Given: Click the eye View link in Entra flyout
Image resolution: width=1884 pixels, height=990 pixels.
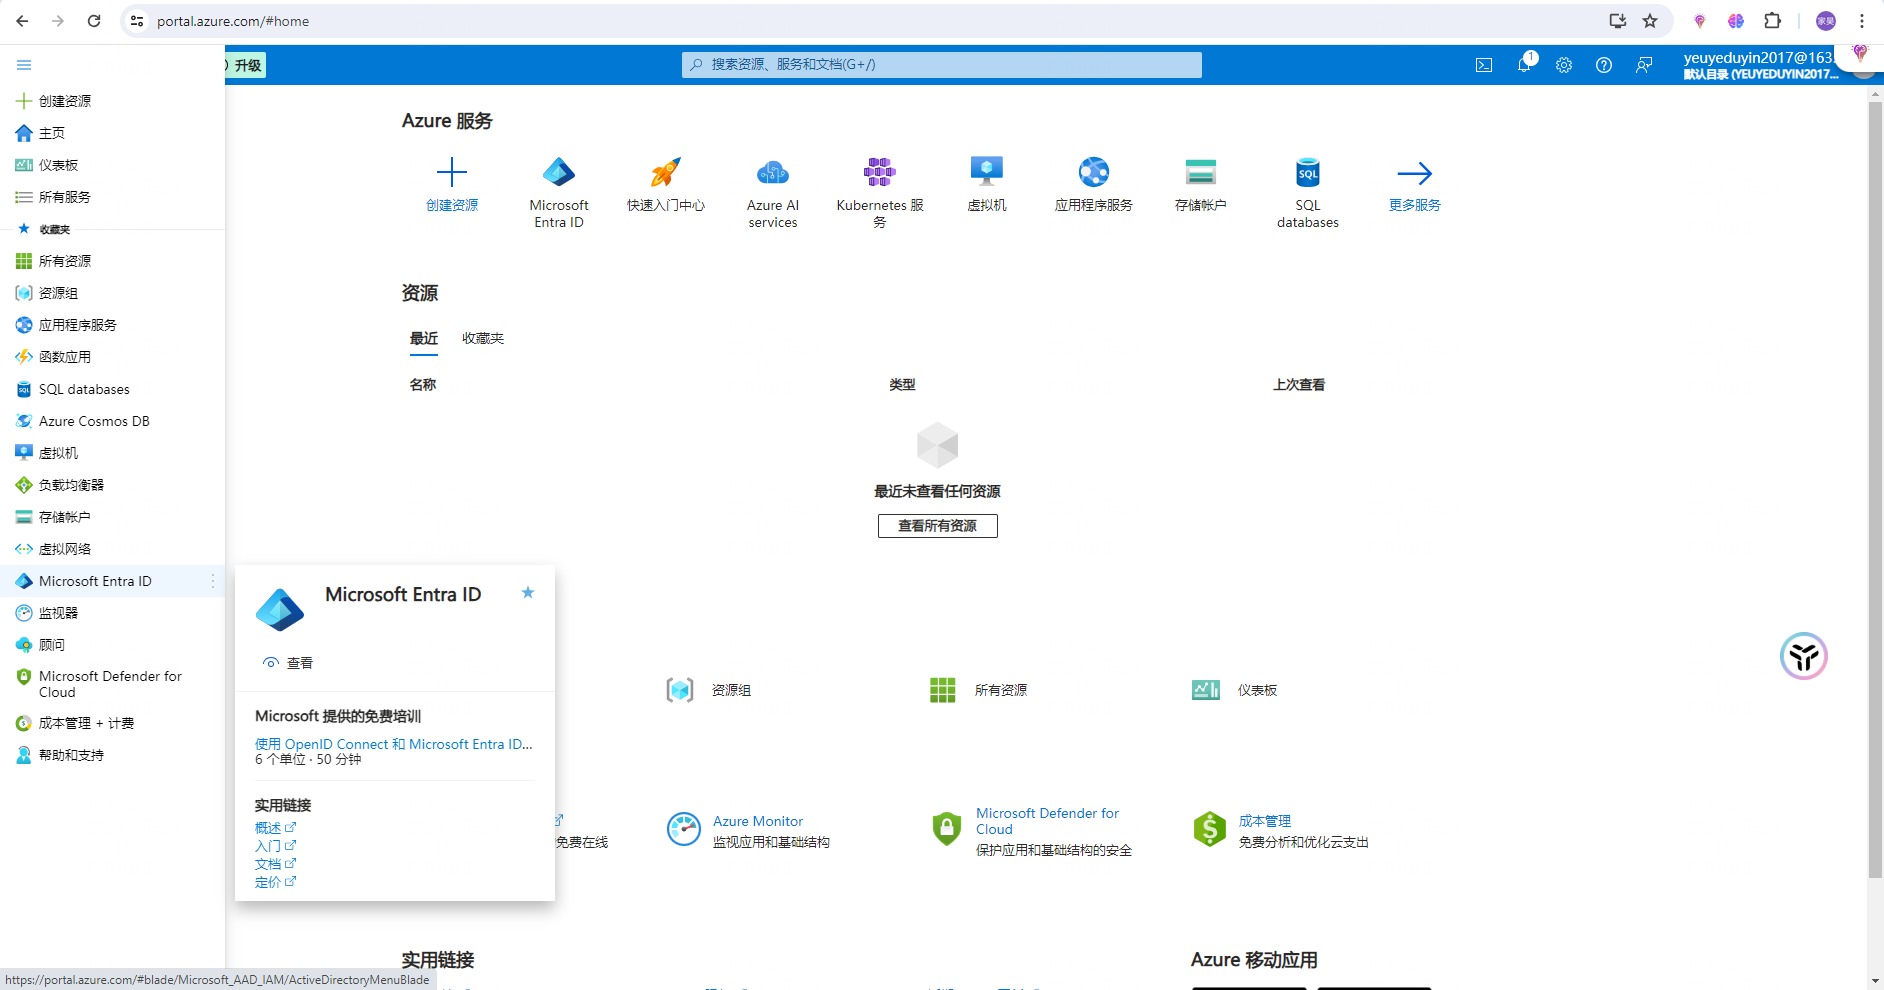Looking at the screenshot, I should pyautogui.click(x=288, y=663).
